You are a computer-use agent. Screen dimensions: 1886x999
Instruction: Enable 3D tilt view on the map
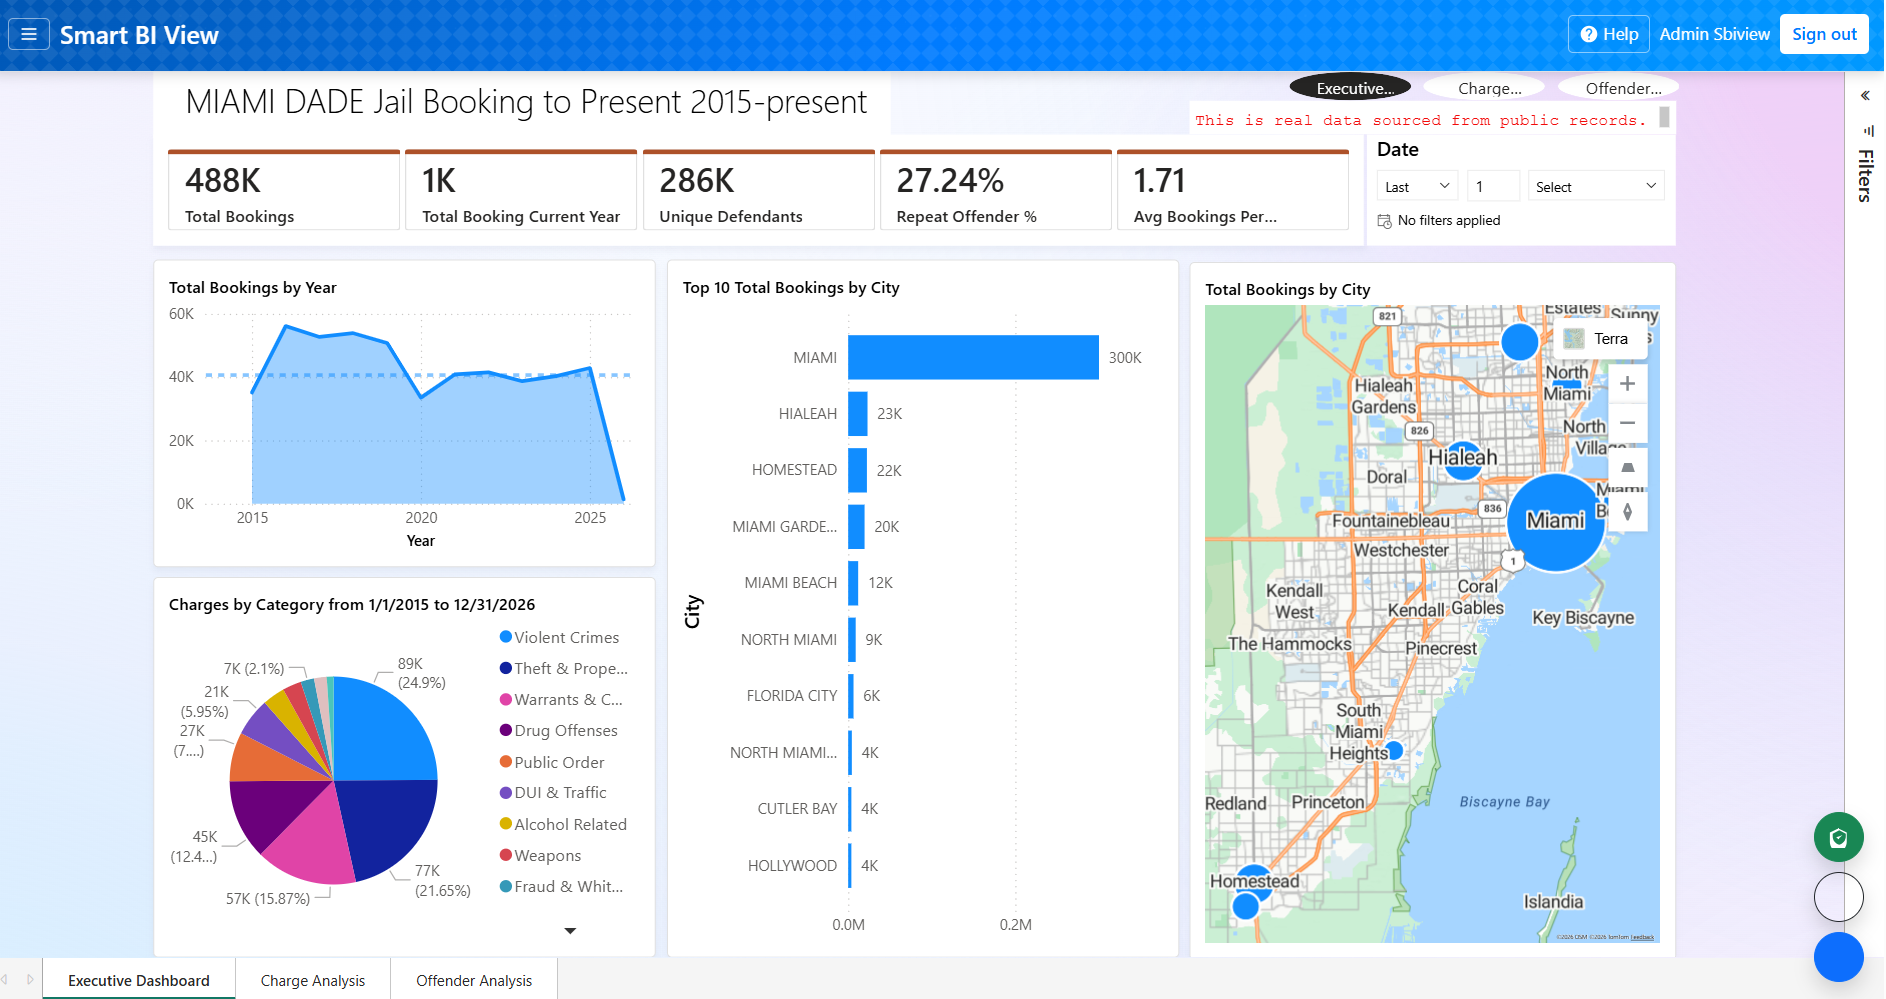point(1628,467)
